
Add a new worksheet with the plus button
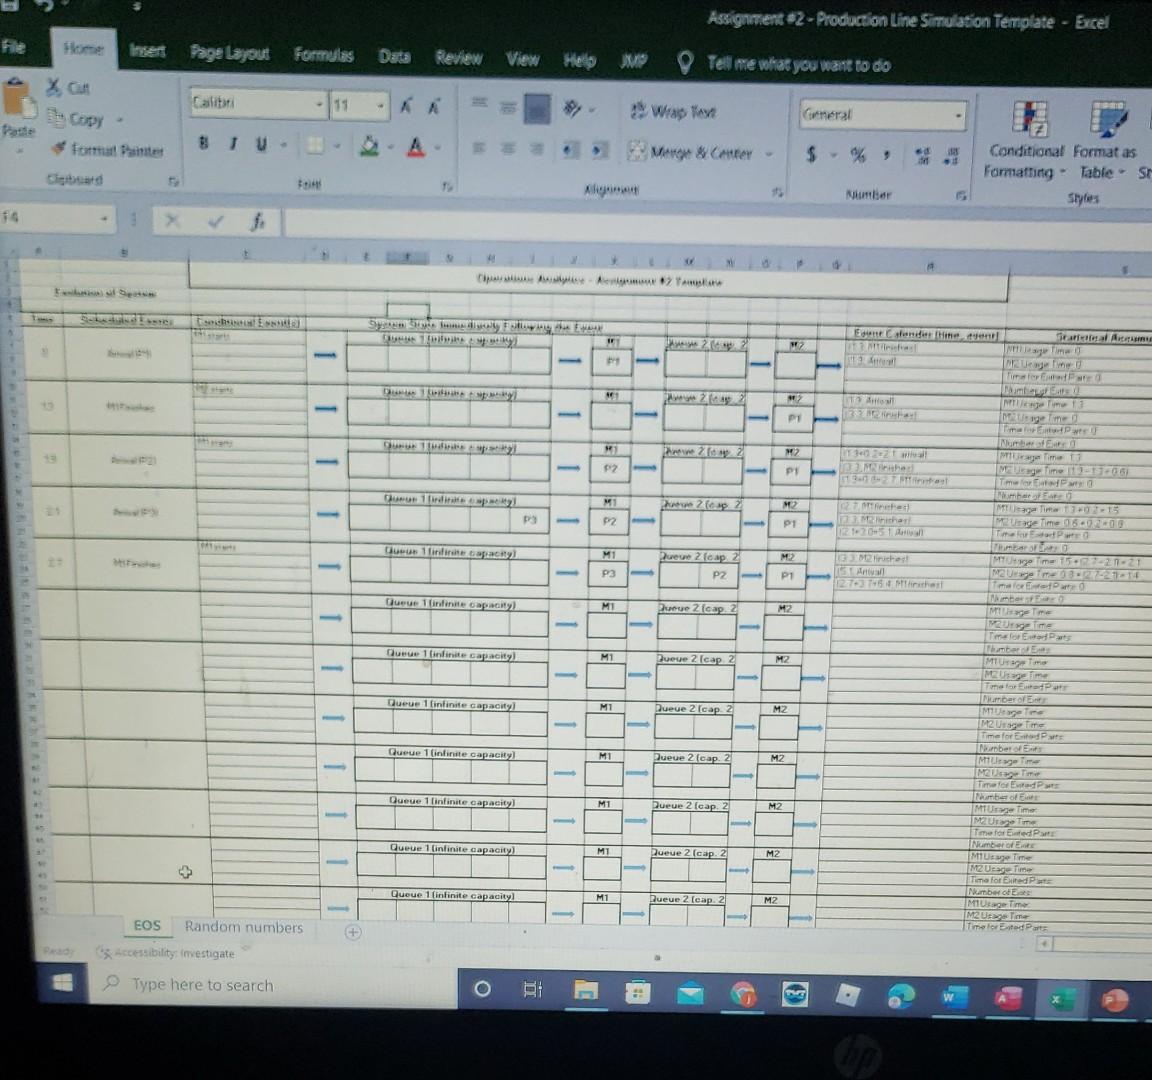pos(352,931)
